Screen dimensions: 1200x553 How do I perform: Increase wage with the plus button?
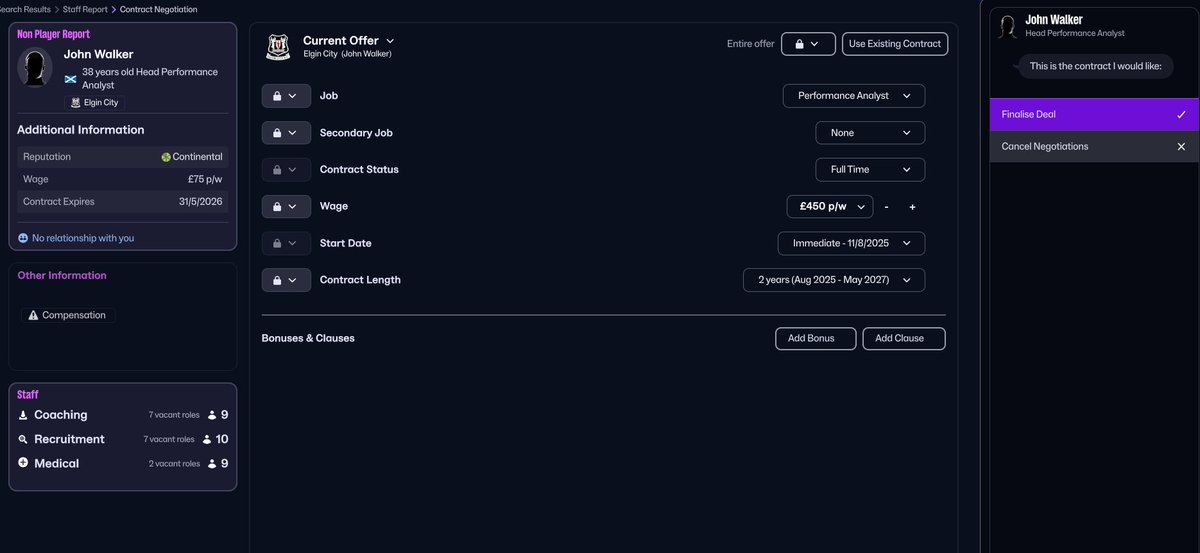click(x=912, y=207)
